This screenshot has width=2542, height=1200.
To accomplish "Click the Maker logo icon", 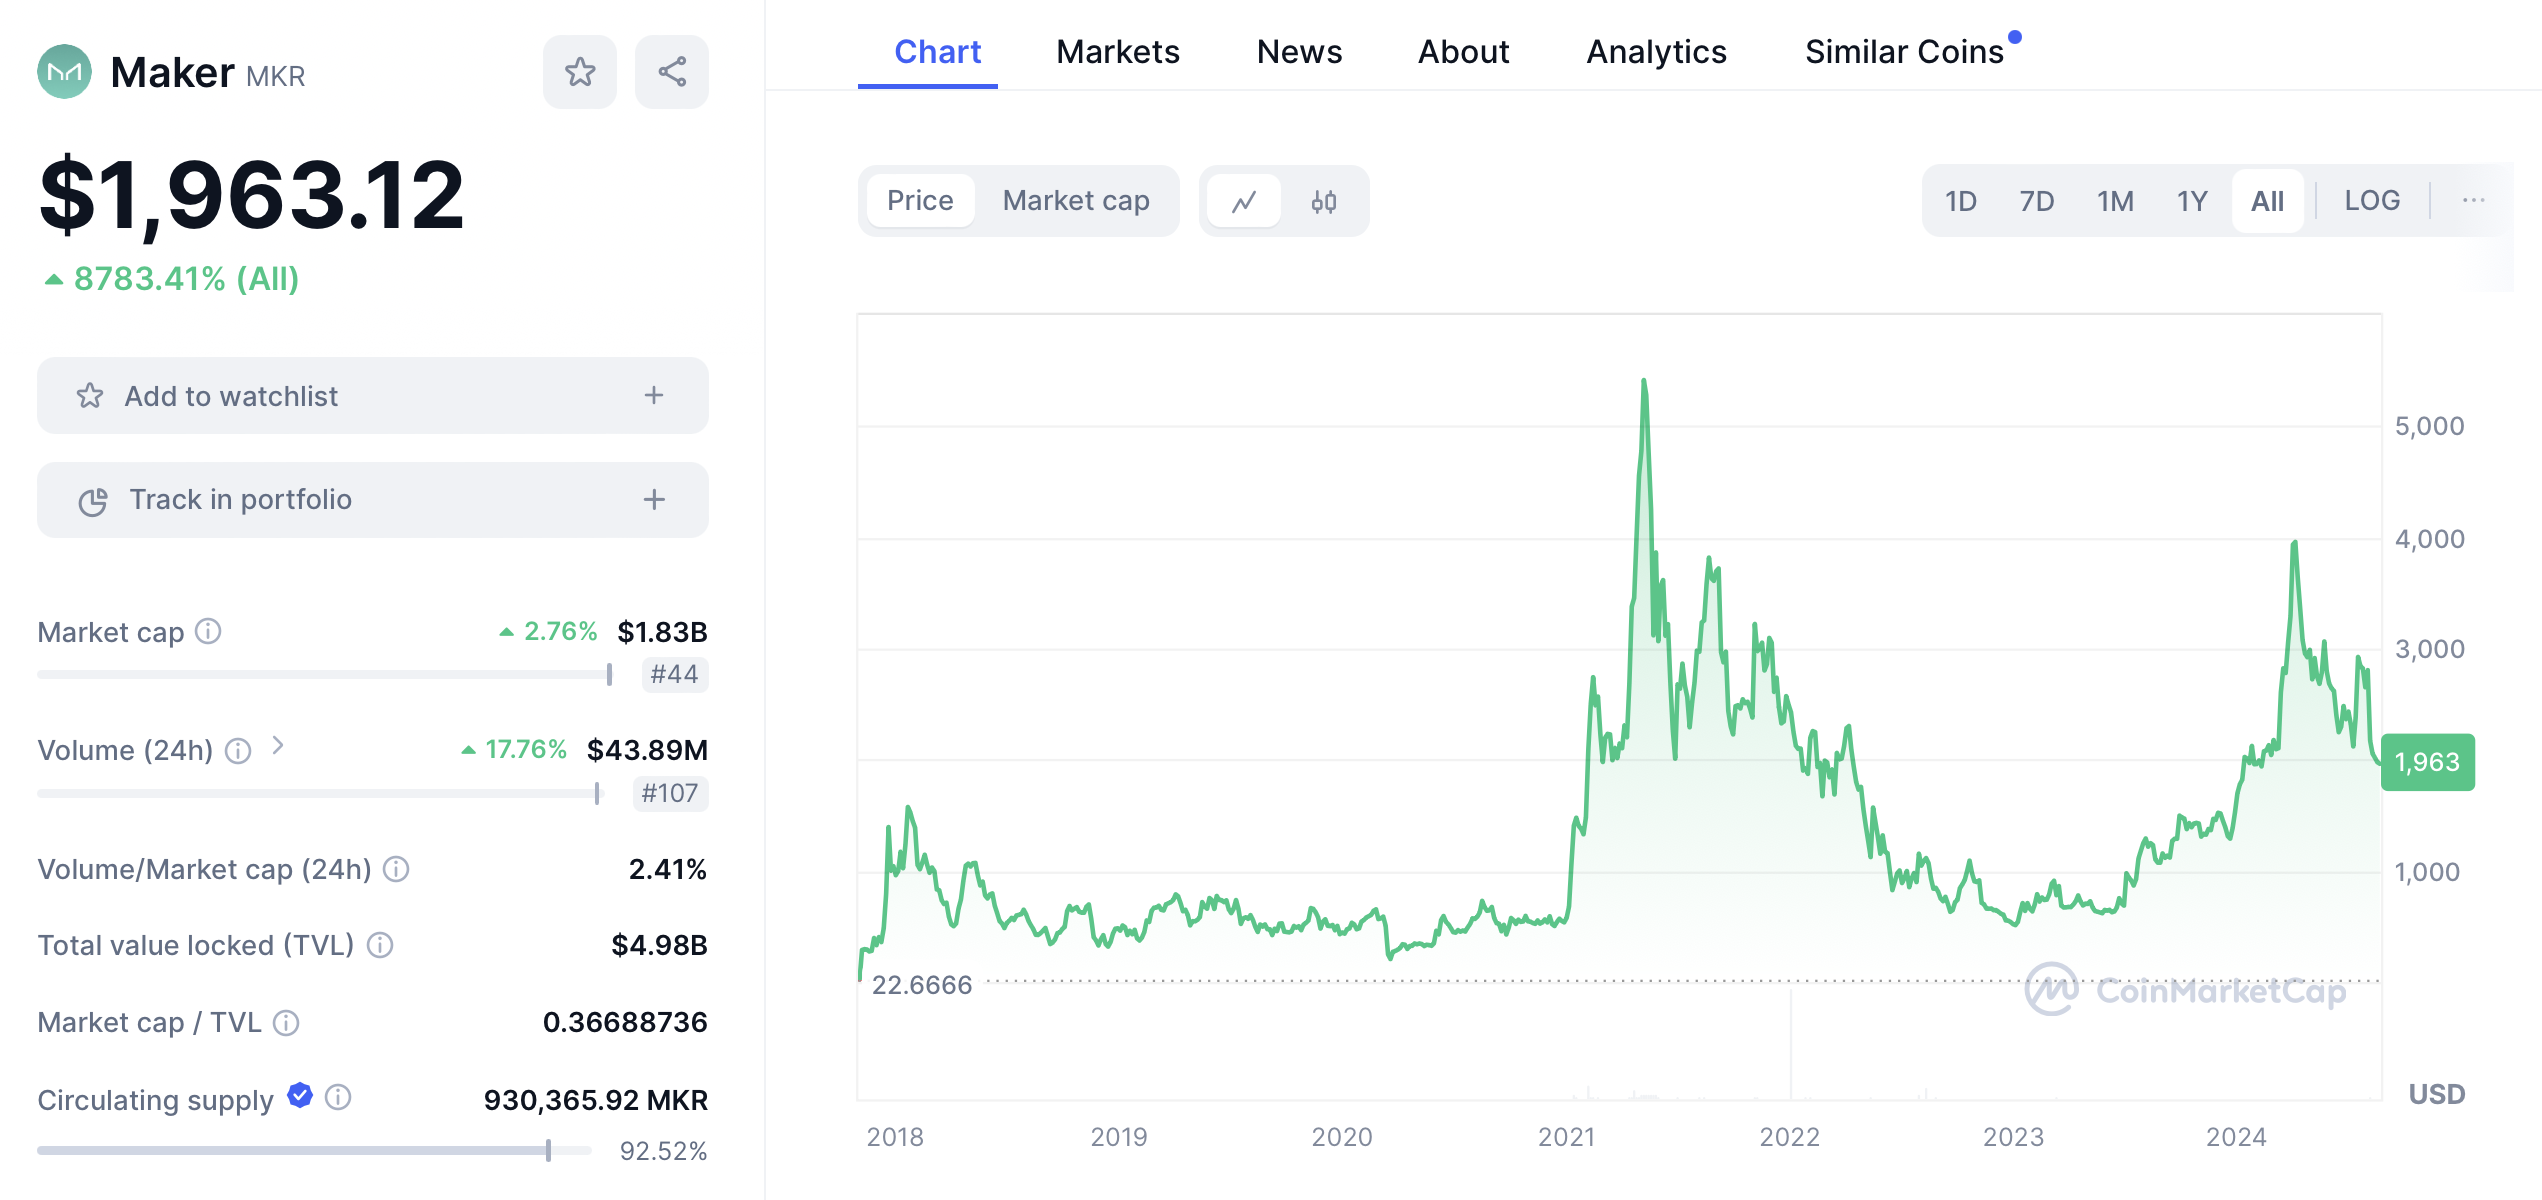I will coord(64,72).
